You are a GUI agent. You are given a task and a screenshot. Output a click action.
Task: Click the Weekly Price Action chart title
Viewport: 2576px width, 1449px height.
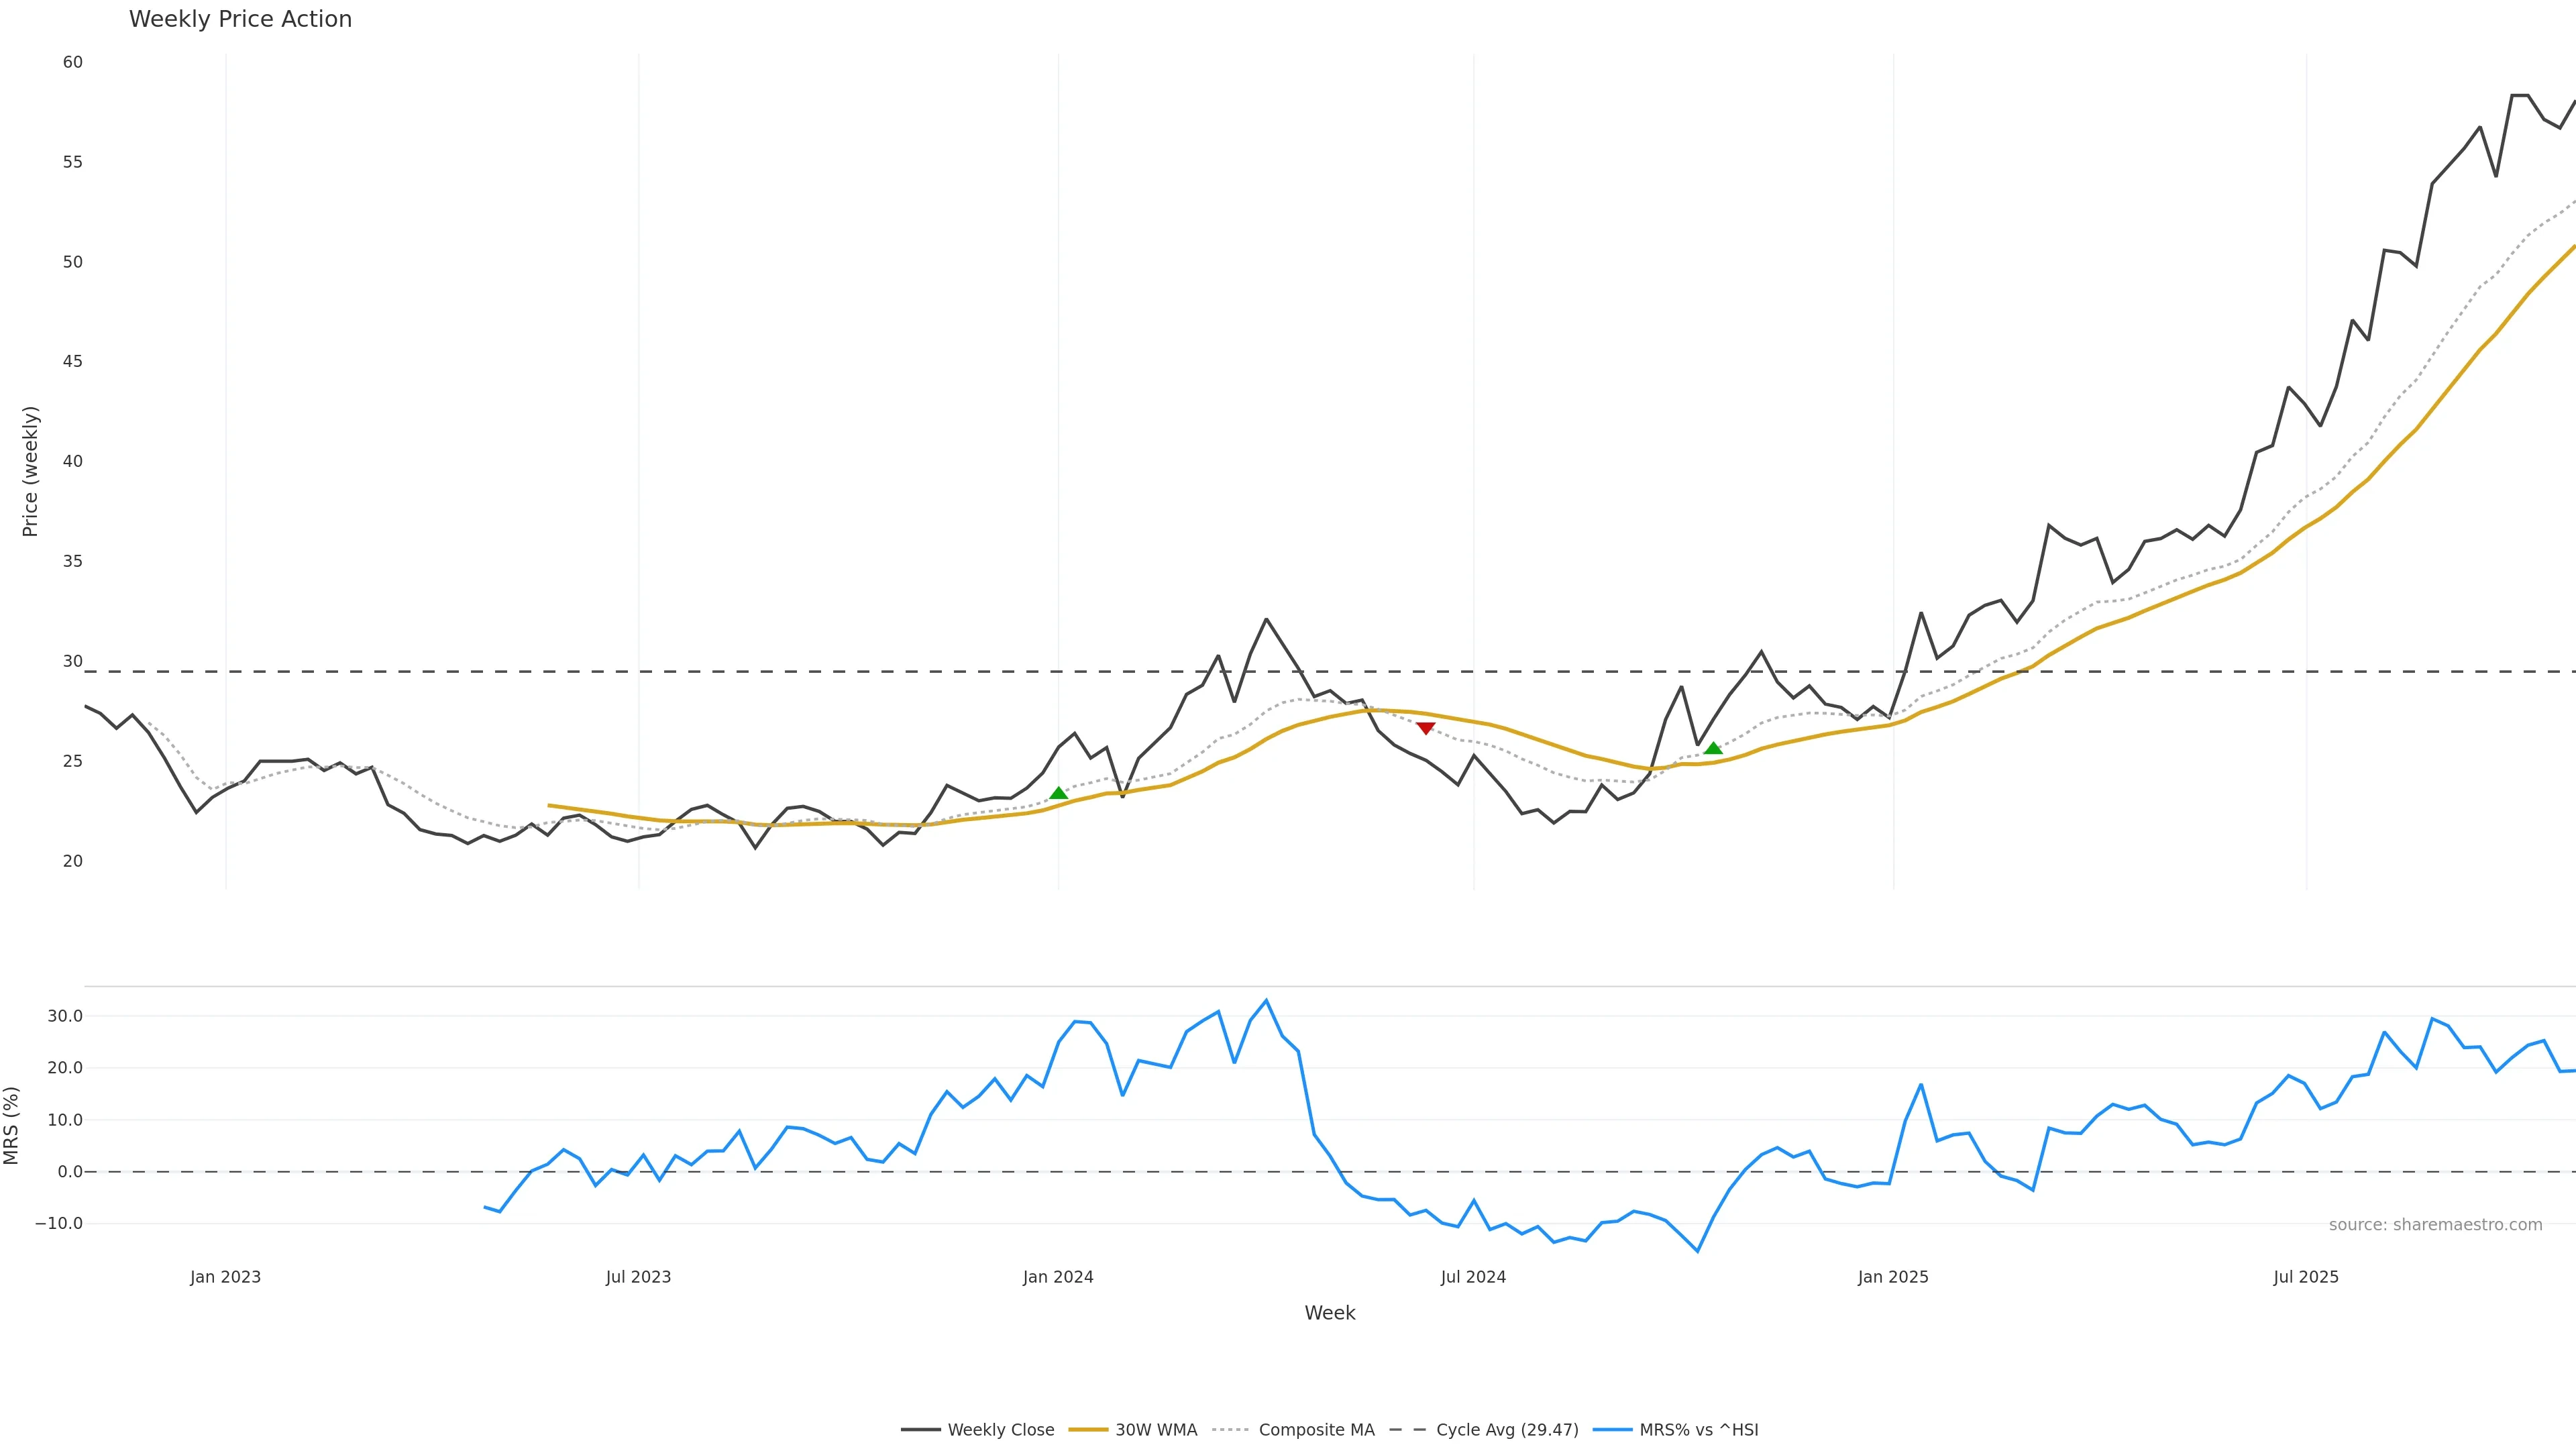coord(241,19)
